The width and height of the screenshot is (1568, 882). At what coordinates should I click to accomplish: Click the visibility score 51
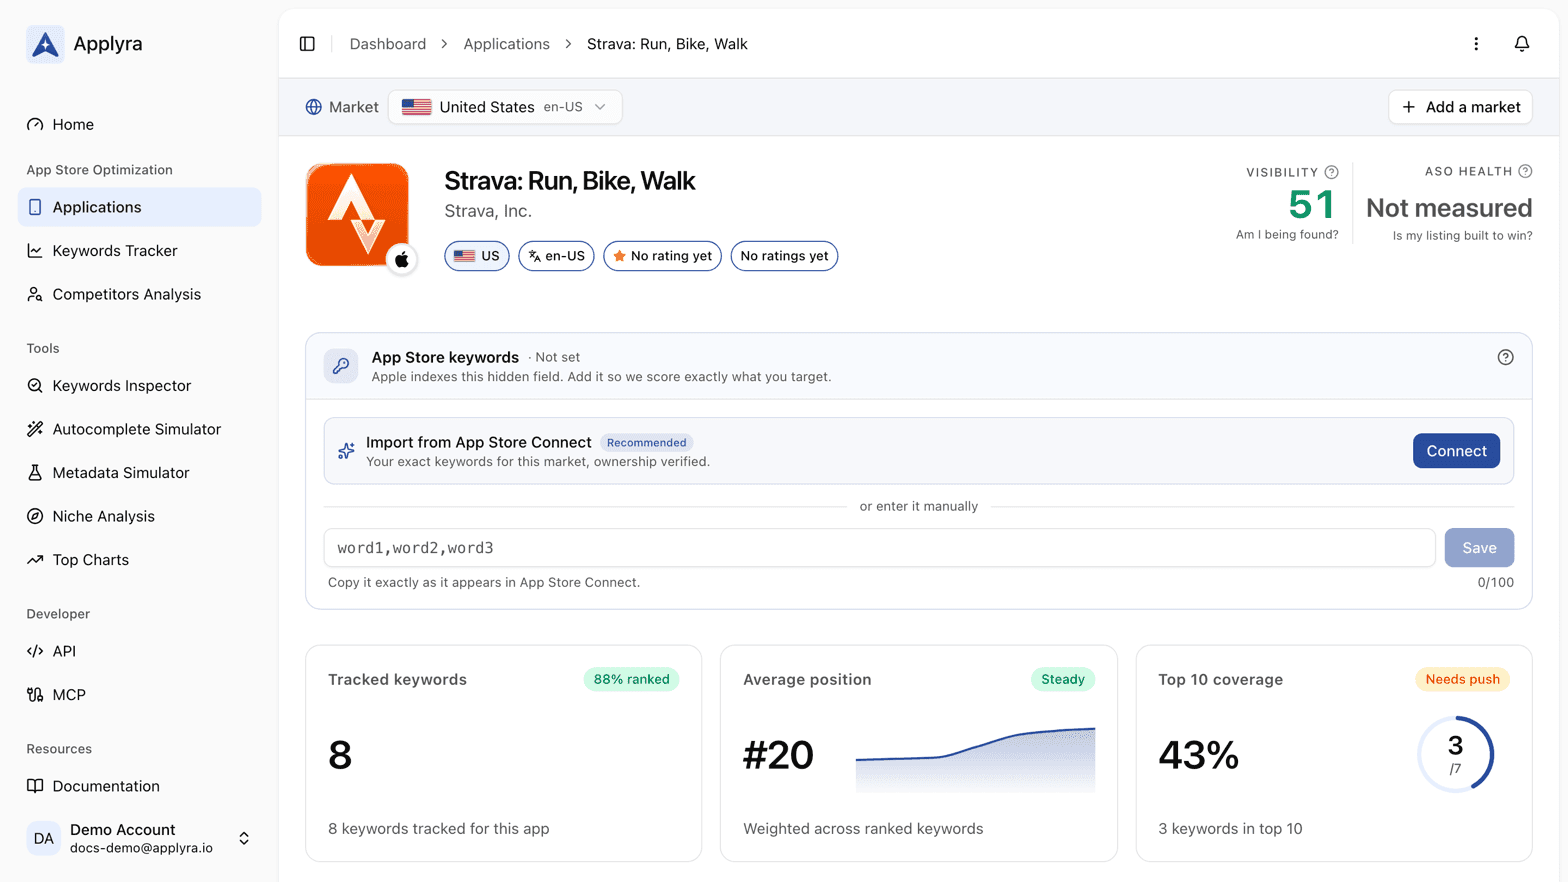tap(1312, 205)
